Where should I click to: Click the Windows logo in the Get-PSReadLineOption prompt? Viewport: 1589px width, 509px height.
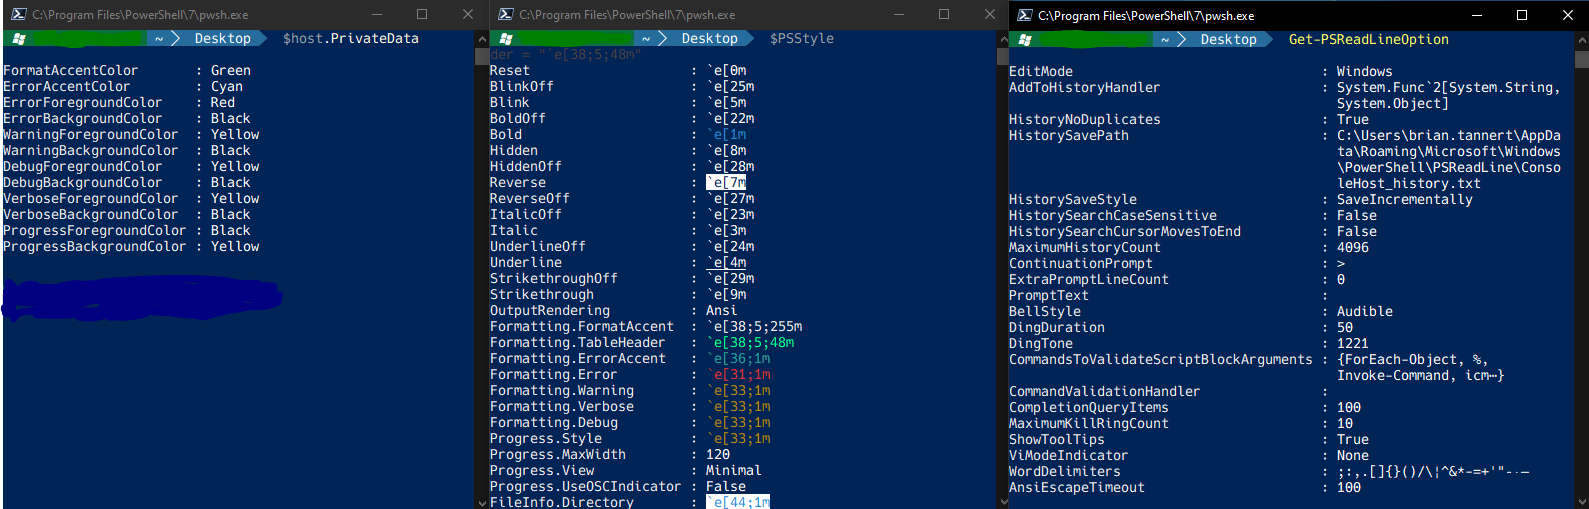pos(1024,40)
